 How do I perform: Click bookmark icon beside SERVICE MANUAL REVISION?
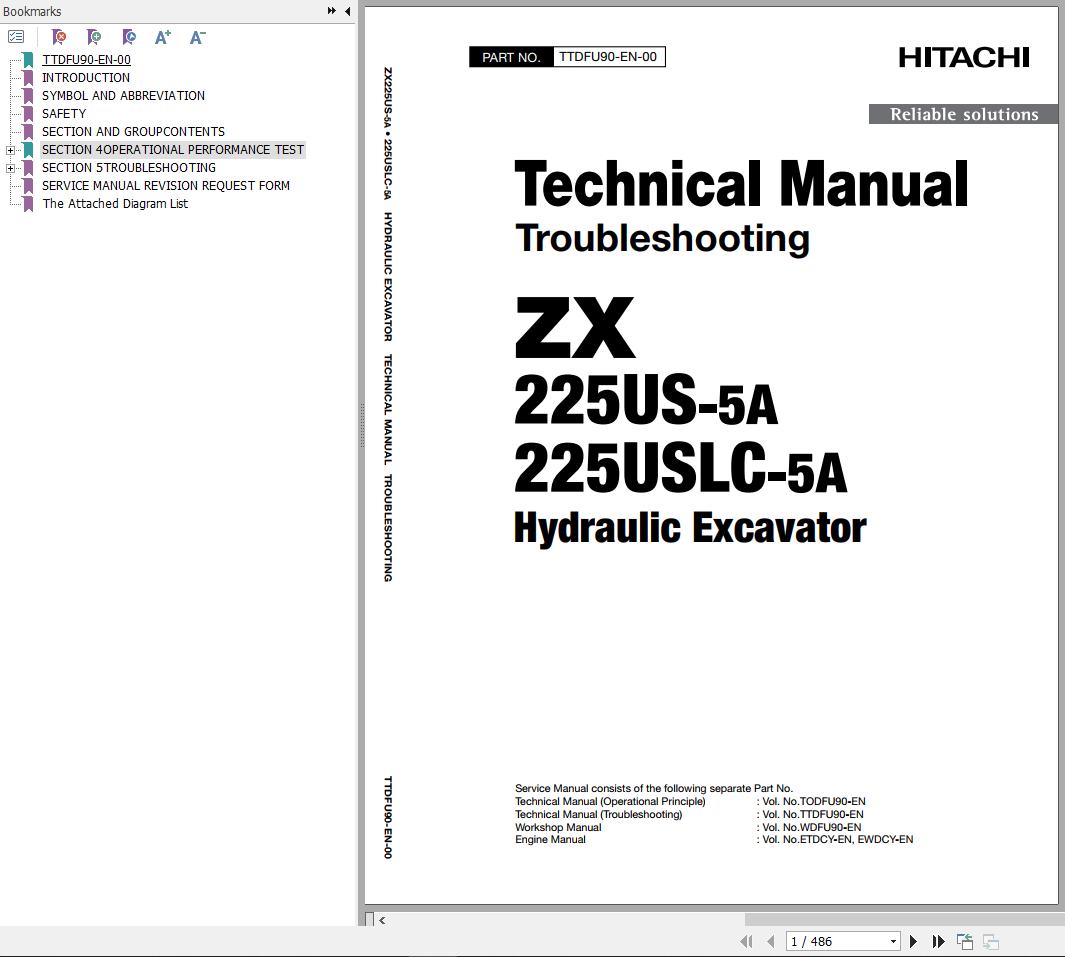point(28,185)
